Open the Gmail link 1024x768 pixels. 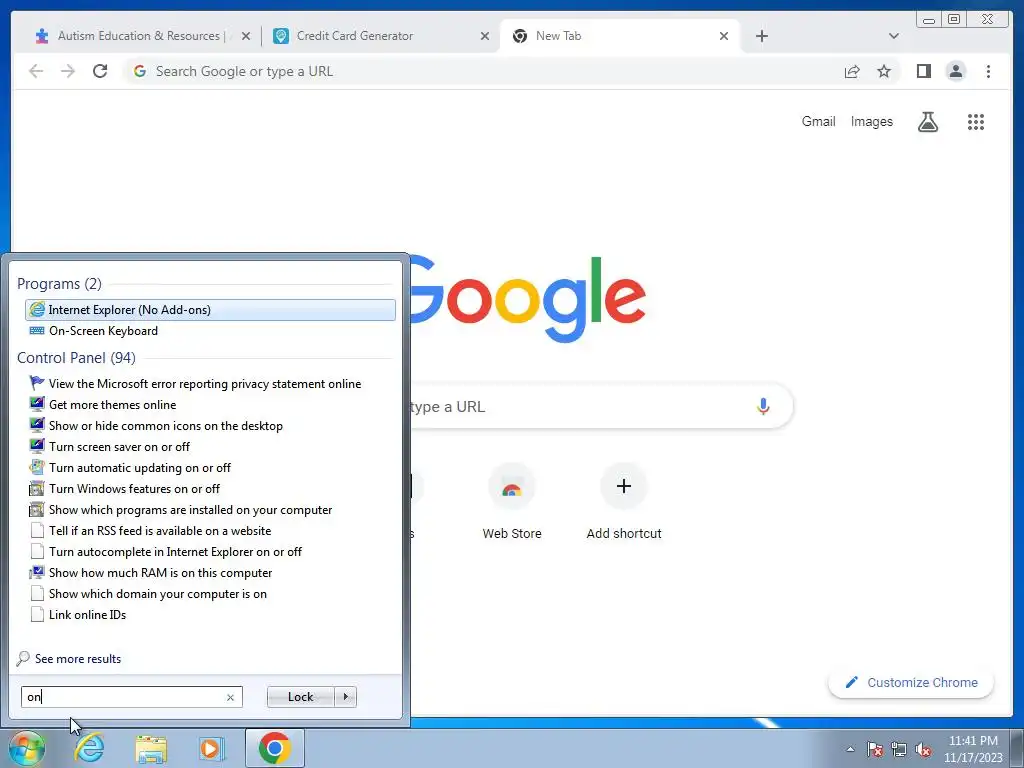(x=818, y=121)
